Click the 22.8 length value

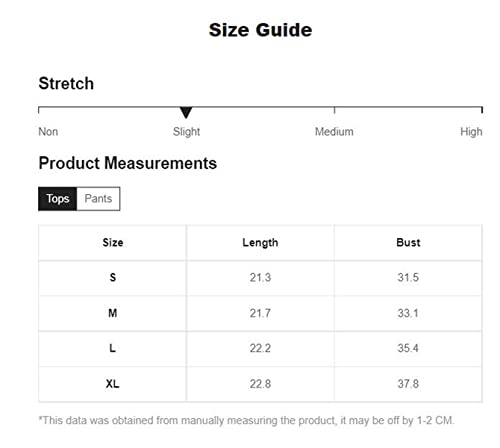point(260,384)
